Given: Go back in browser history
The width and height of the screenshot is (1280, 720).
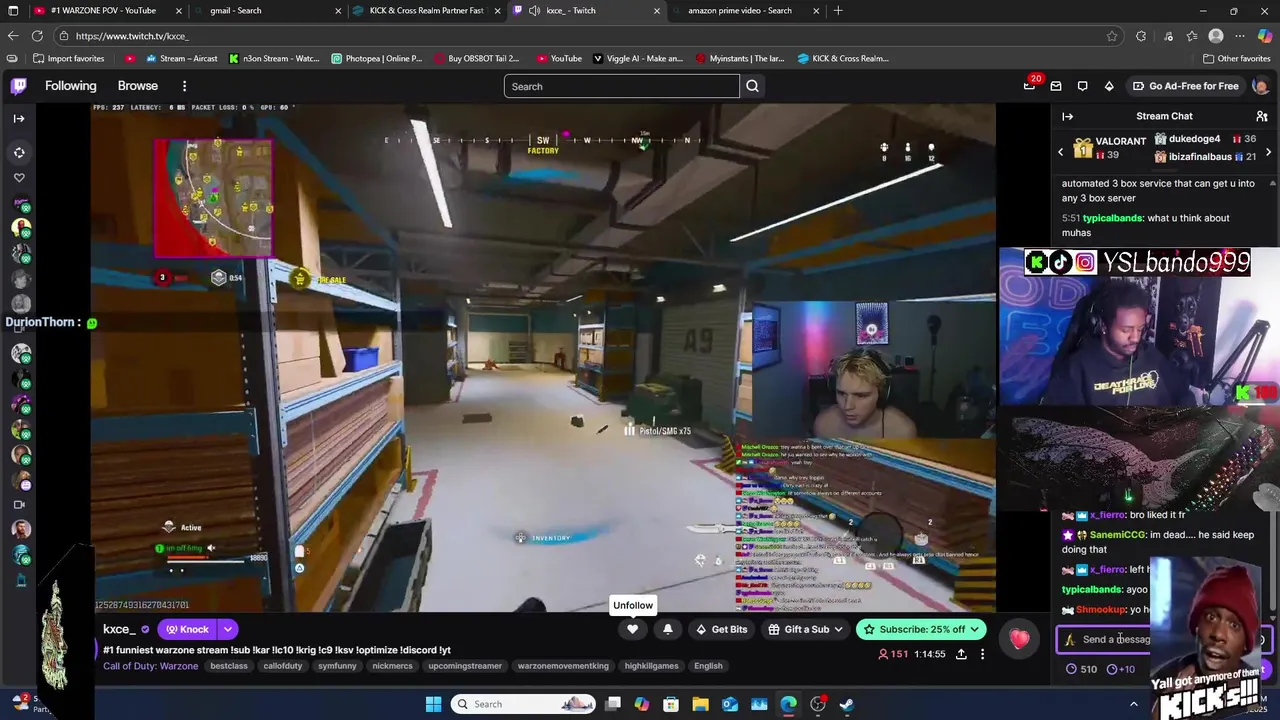Looking at the screenshot, I should 13,36.
